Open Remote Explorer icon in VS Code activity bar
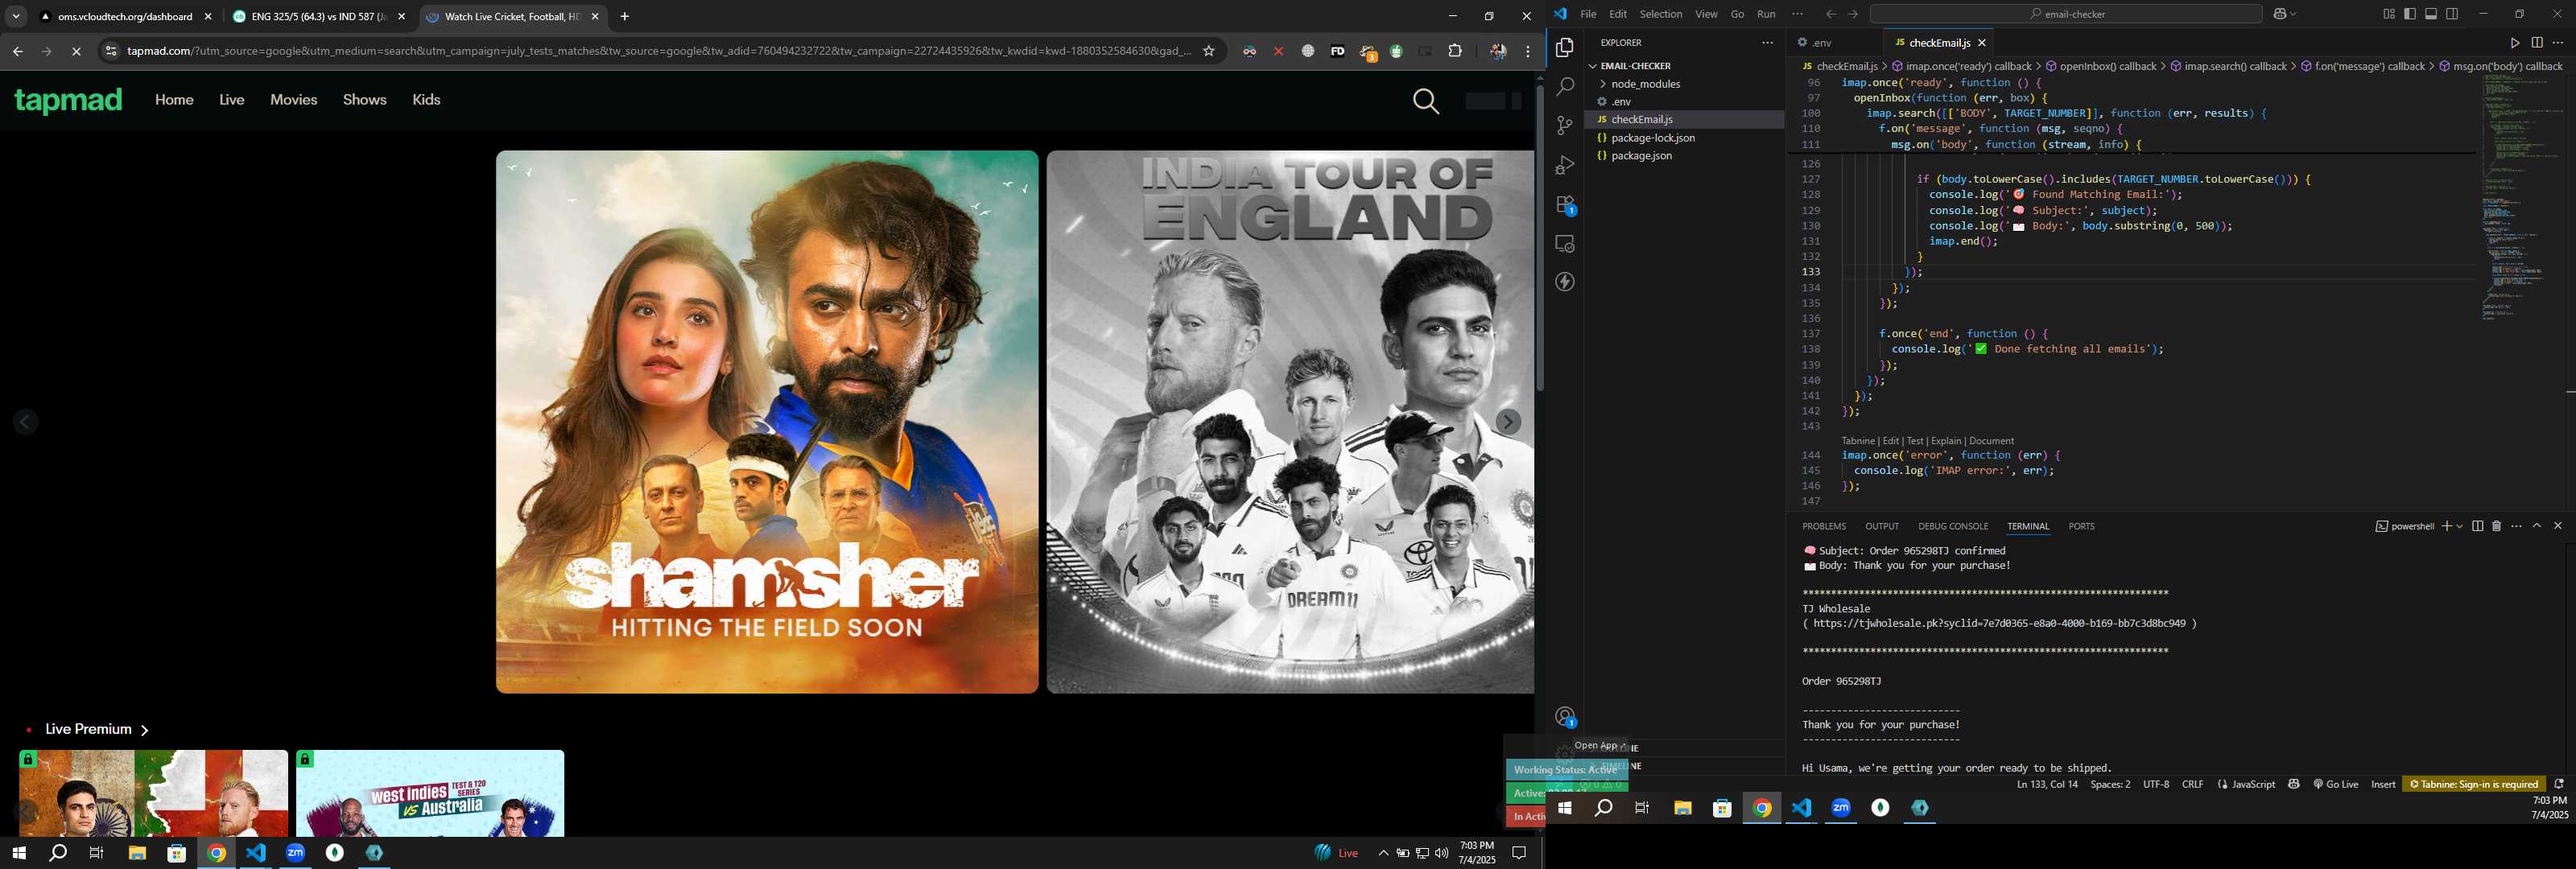Image resolution: width=2576 pixels, height=869 pixels. pyautogui.click(x=1565, y=244)
